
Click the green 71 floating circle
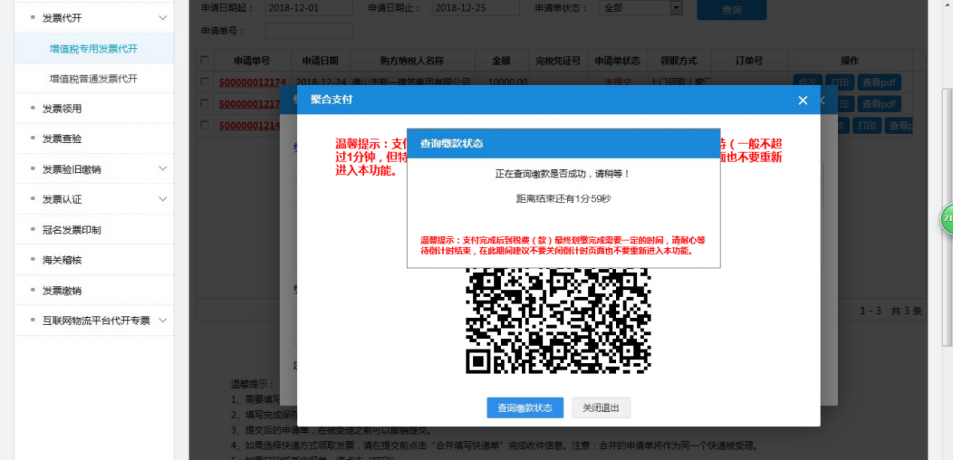click(x=947, y=218)
